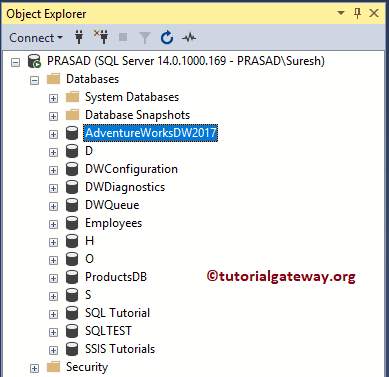Select the SSIS Tutorials label
The image size is (389, 377).
coord(120,349)
